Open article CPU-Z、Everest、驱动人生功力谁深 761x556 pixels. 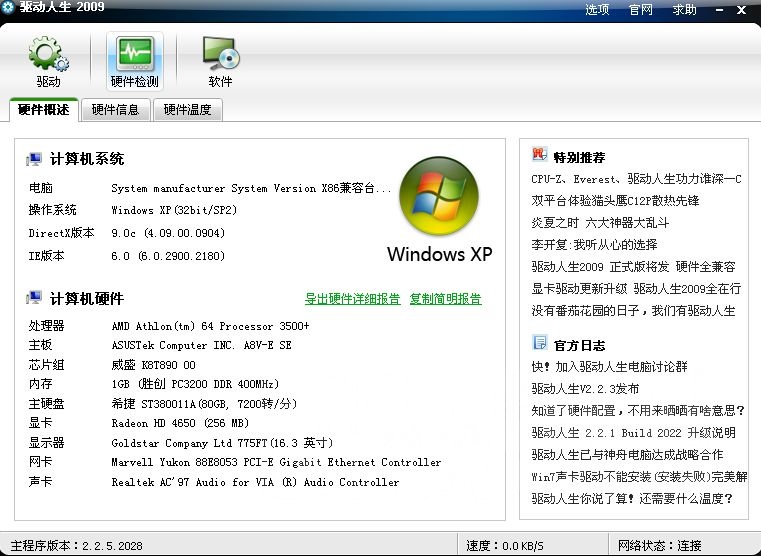(x=636, y=179)
